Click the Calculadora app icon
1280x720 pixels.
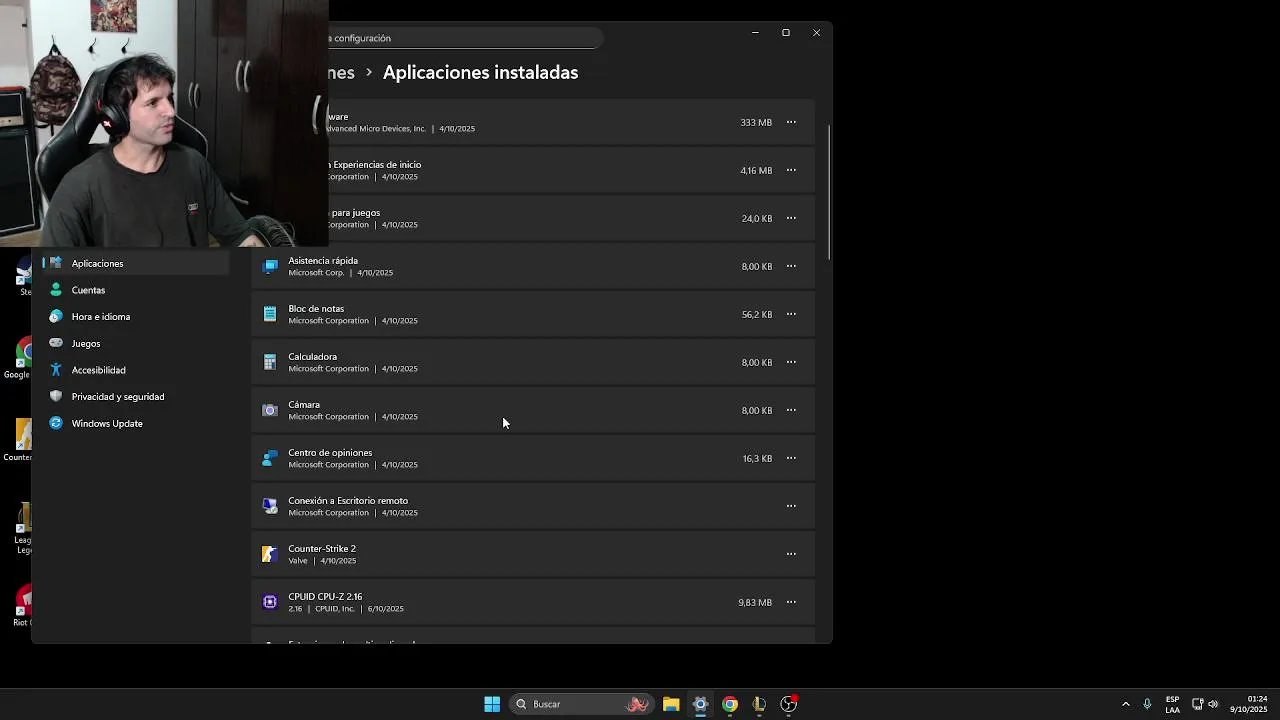coord(270,362)
